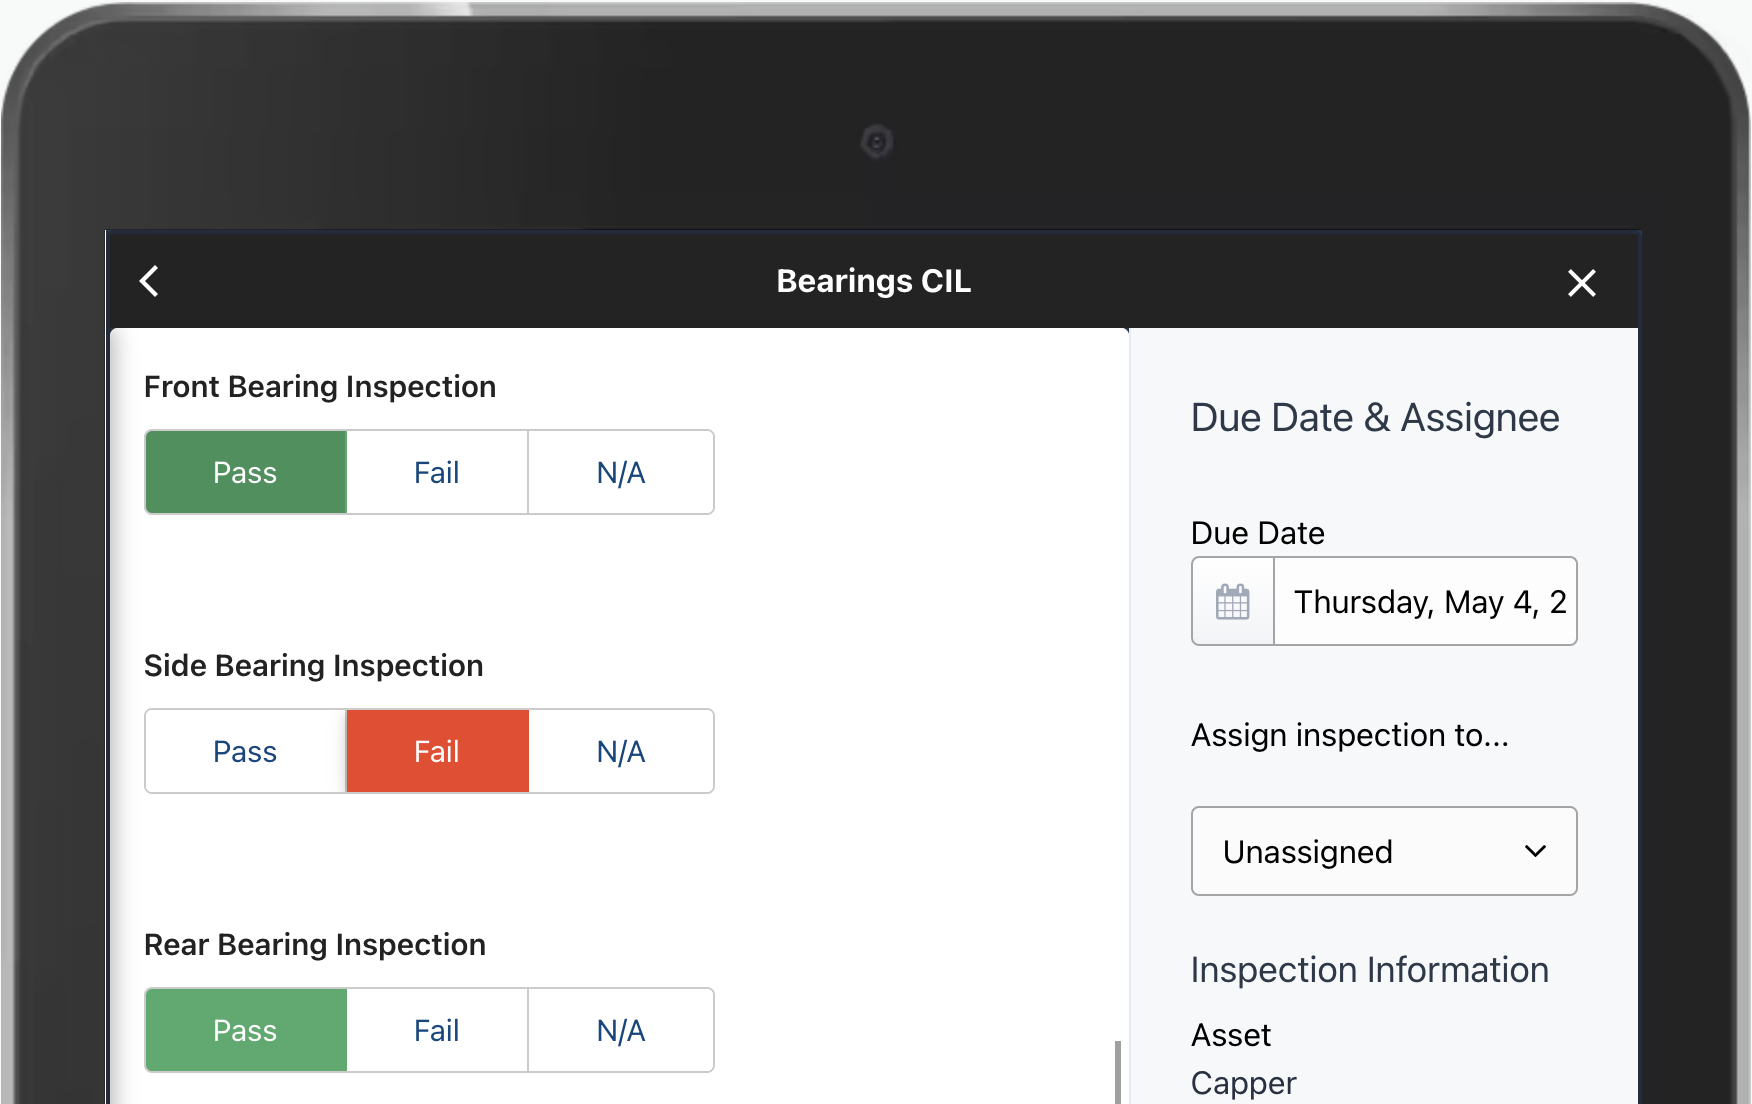Close the Bearings CIL inspection with X
Screen dimensions: 1752x1104
[x=1581, y=283]
